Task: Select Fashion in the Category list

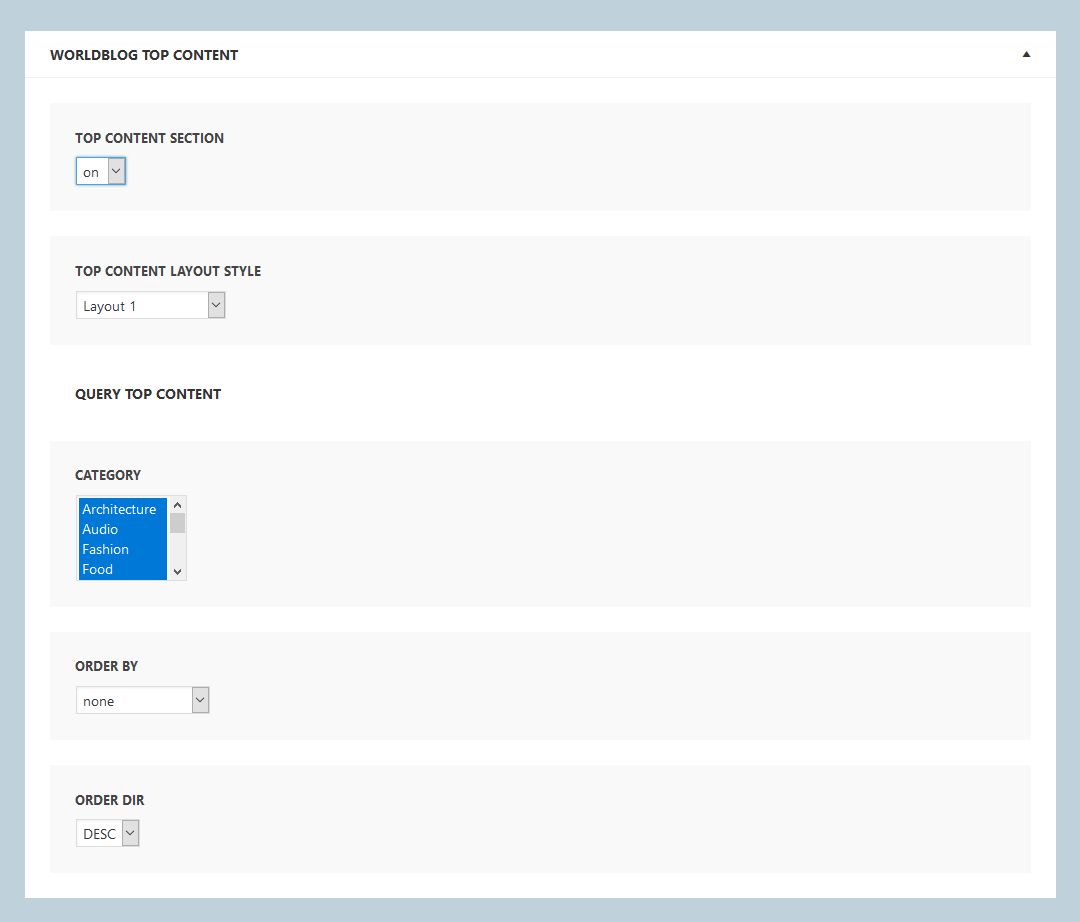Action: coord(123,549)
